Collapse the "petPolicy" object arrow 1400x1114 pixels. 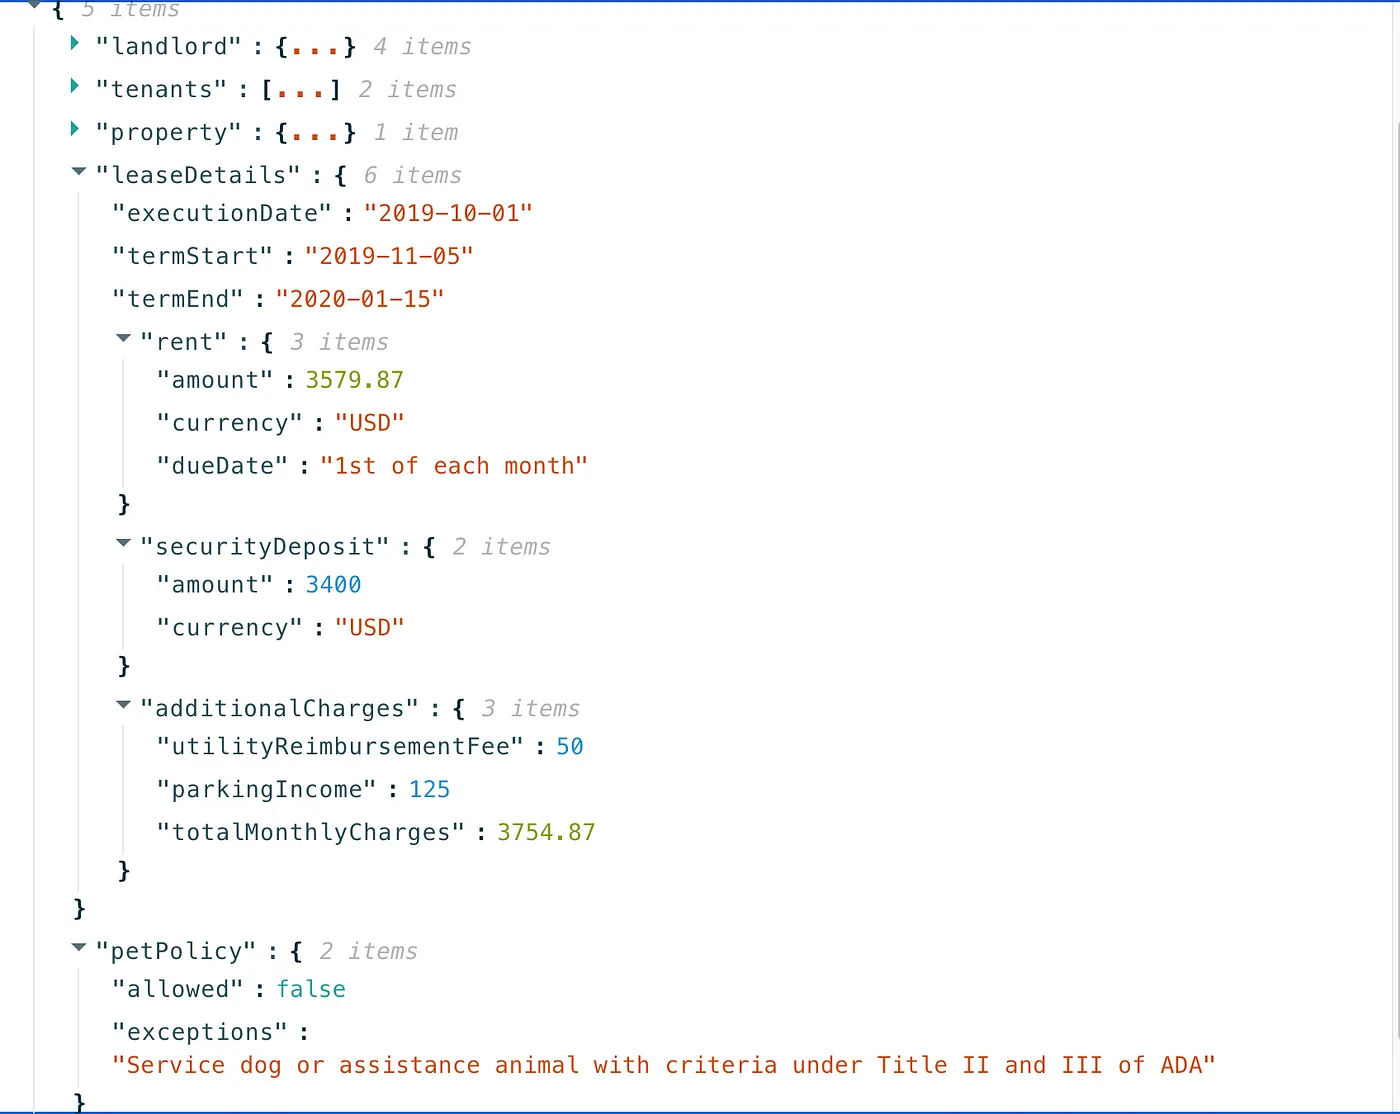(79, 948)
